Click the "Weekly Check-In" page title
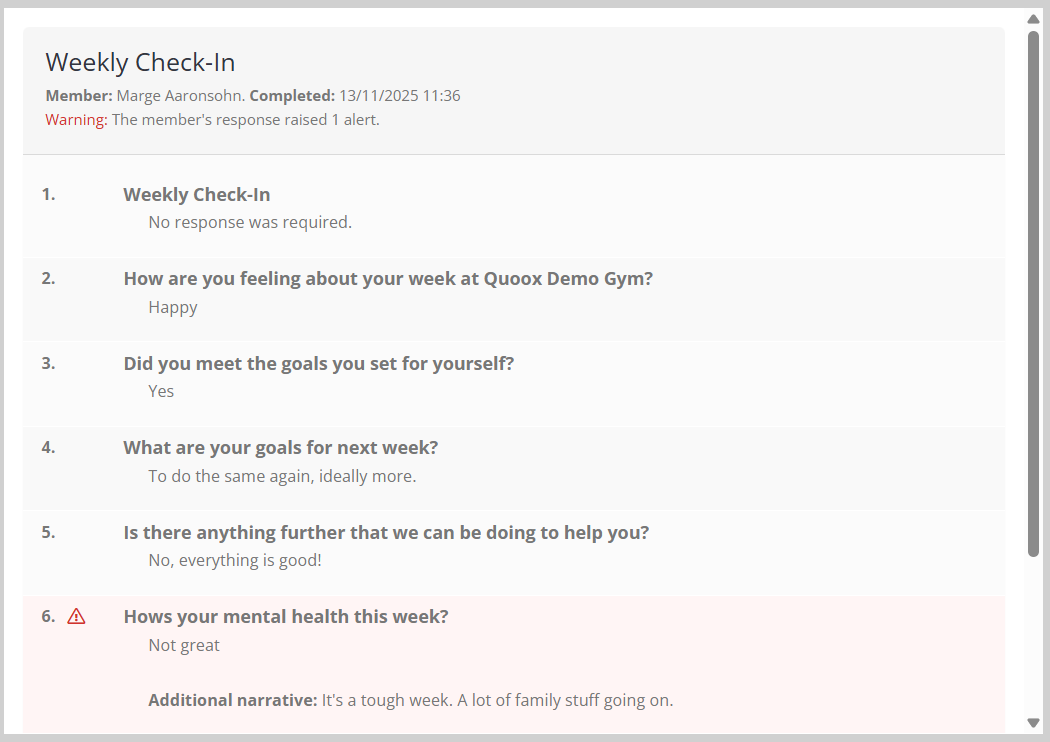The image size is (1050, 742). 140,62
